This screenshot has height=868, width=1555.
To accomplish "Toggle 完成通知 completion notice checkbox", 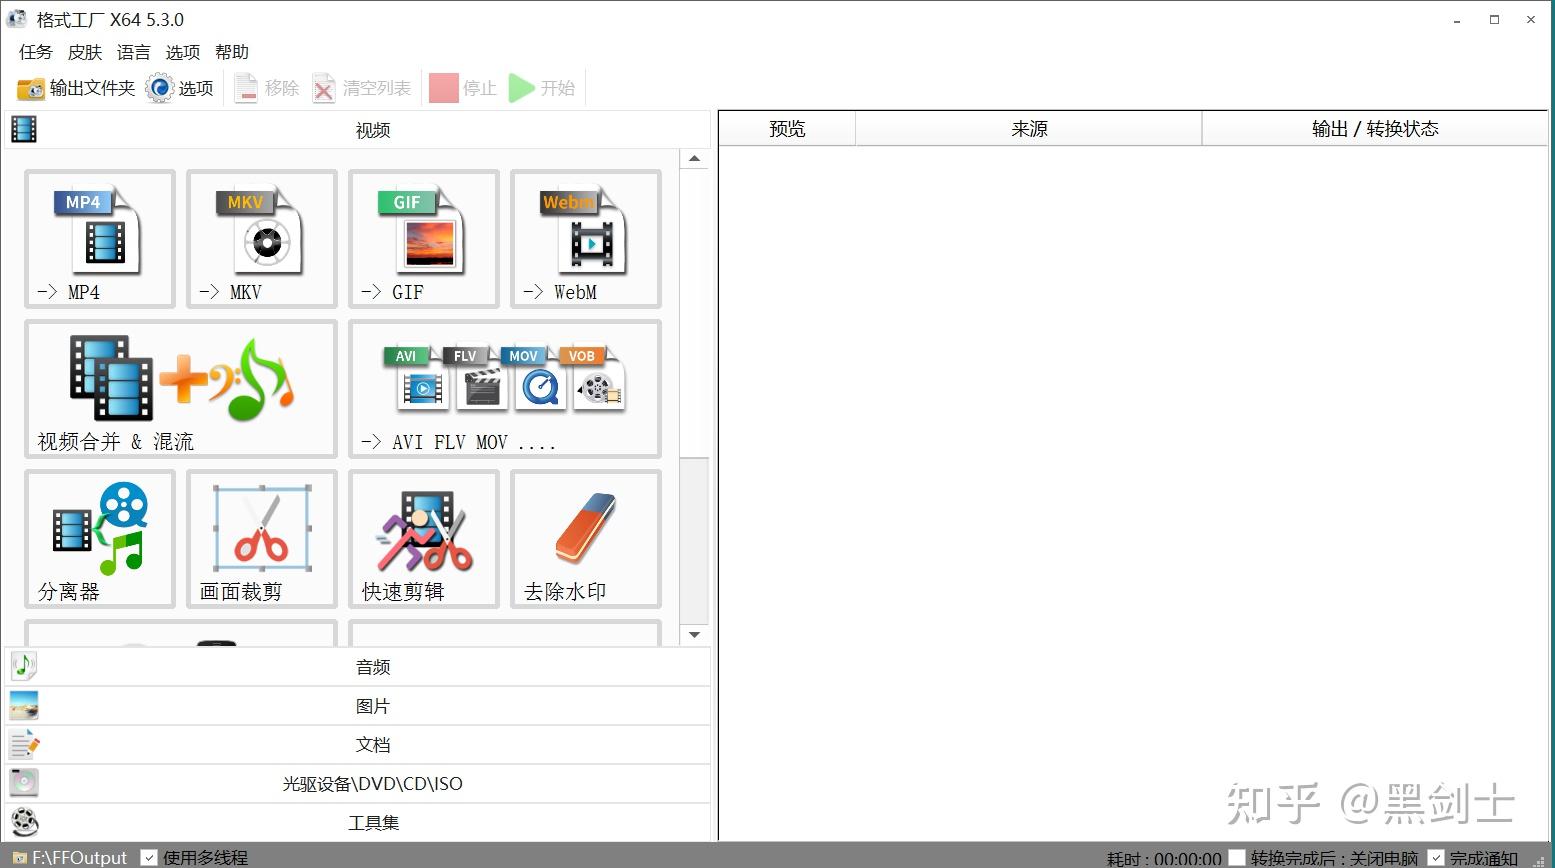I will point(1436,857).
